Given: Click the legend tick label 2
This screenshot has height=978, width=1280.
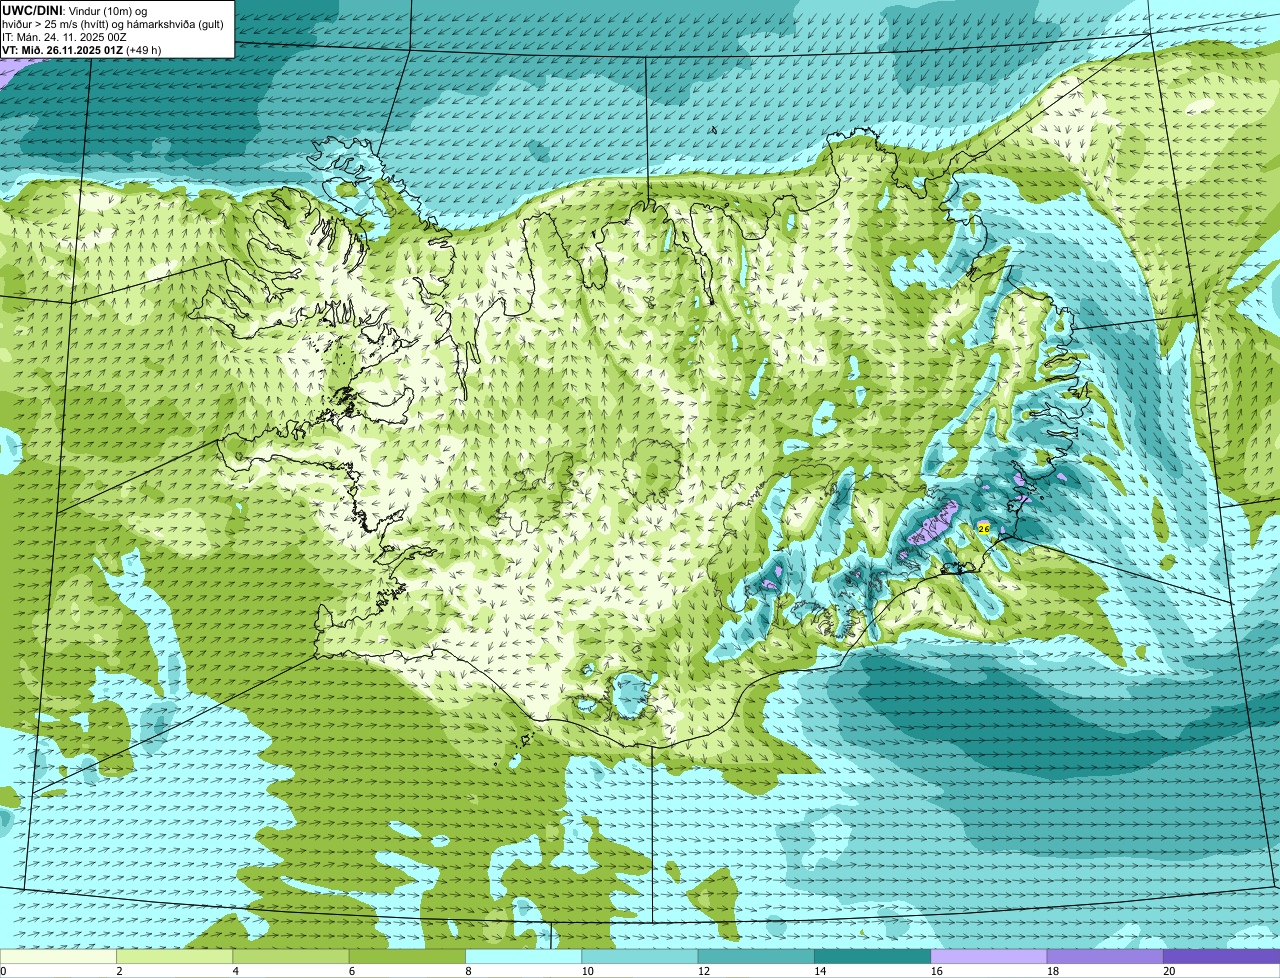Looking at the screenshot, I should (119, 971).
